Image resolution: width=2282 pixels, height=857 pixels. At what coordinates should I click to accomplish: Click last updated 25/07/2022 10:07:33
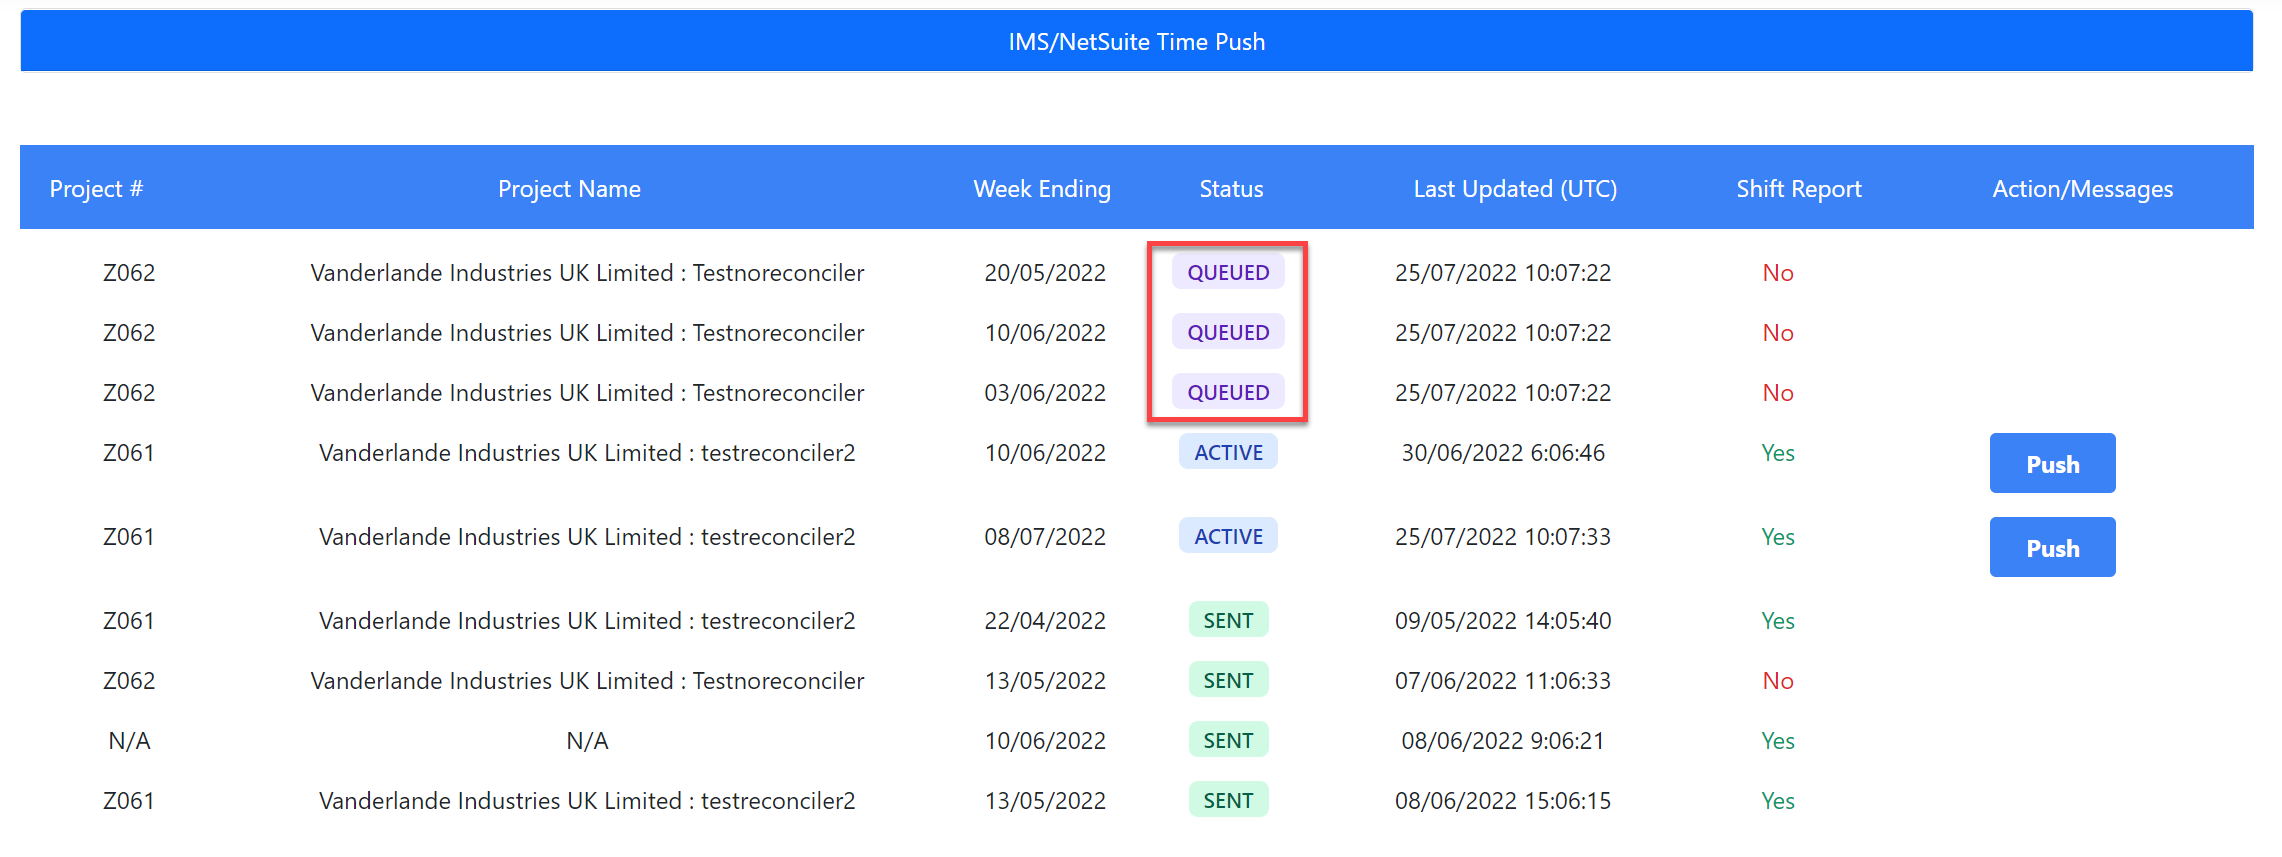(x=1503, y=537)
